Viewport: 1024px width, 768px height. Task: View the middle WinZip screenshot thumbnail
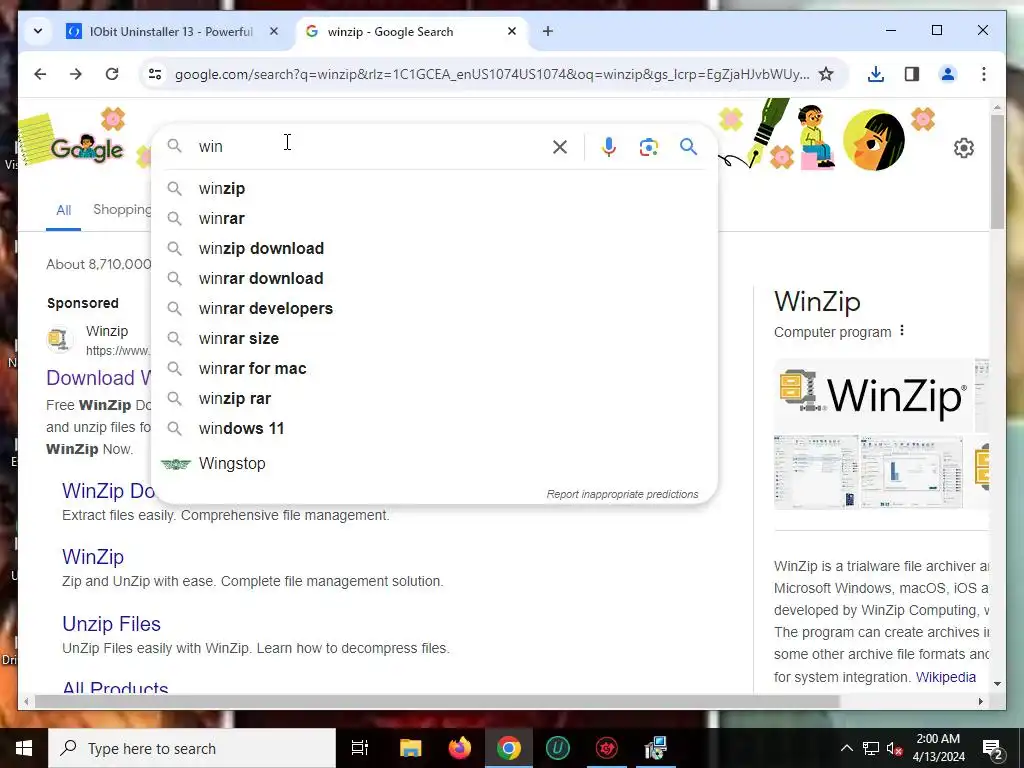(x=912, y=472)
